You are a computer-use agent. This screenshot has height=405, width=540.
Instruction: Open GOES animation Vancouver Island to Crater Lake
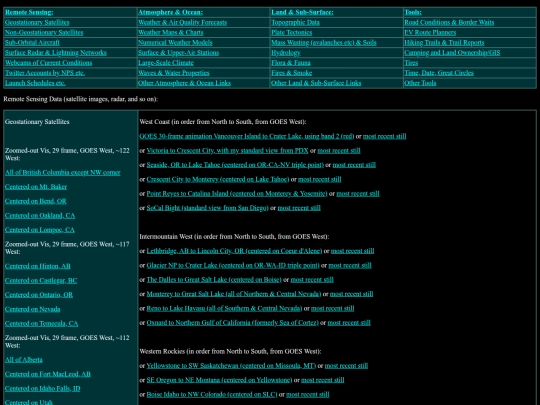coord(247,136)
